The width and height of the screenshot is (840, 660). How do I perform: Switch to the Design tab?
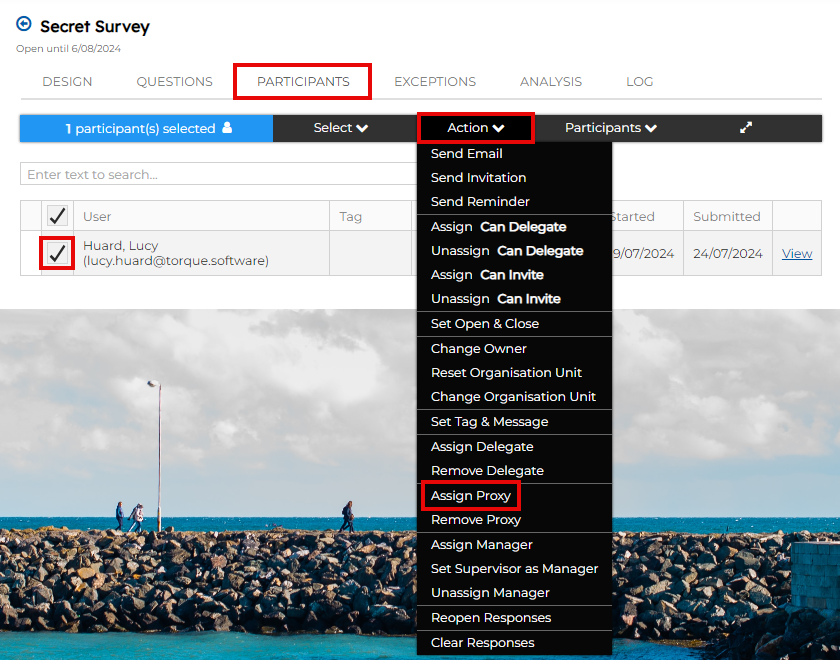tap(67, 82)
